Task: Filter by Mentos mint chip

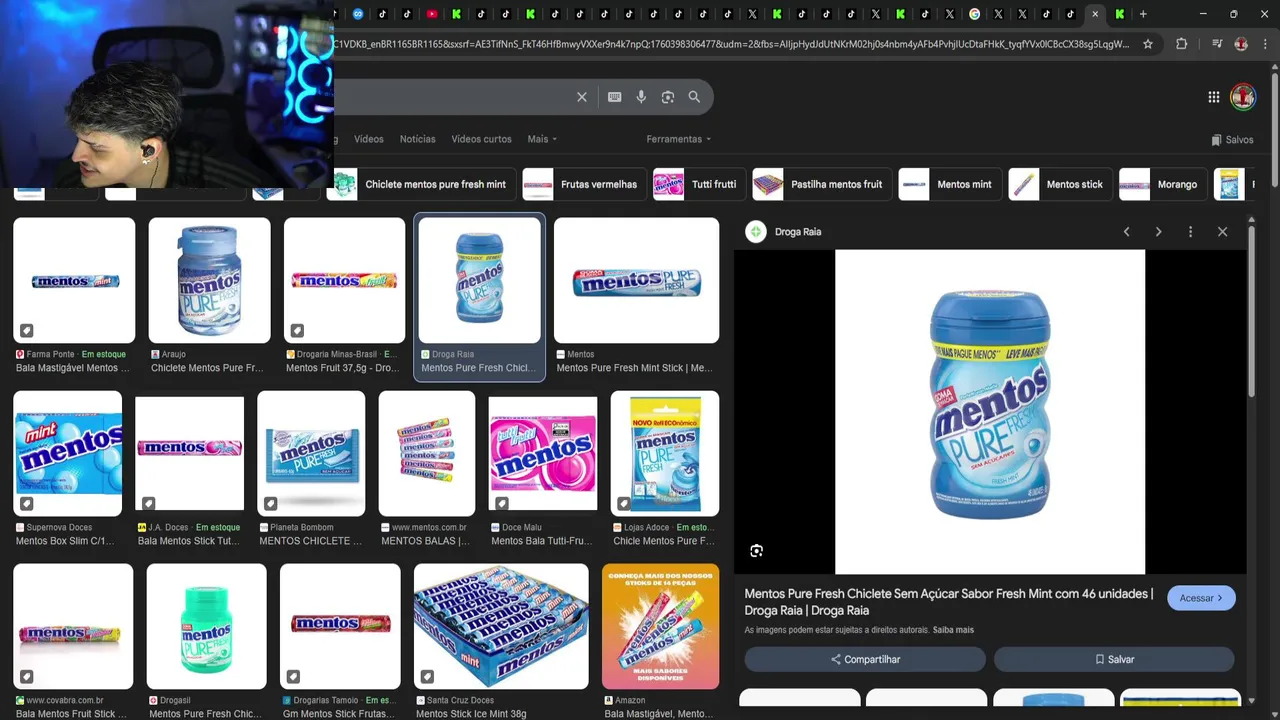Action: [x=949, y=184]
